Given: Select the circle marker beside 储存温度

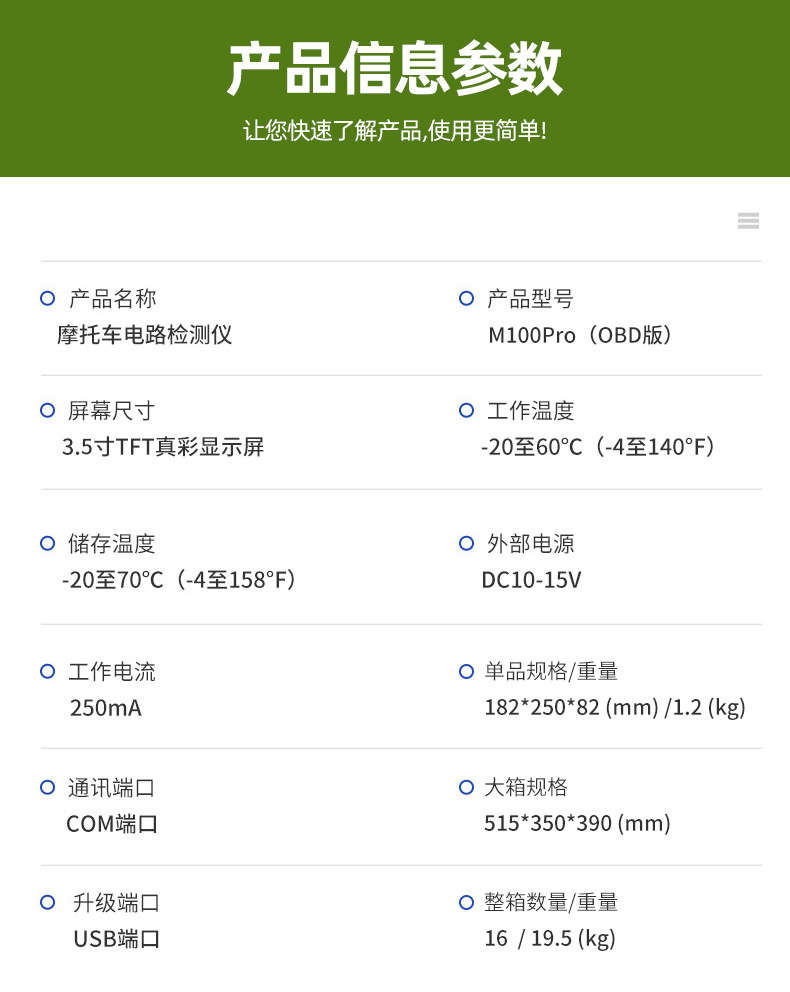Looking at the screenshot, I should tap(47, 543).
